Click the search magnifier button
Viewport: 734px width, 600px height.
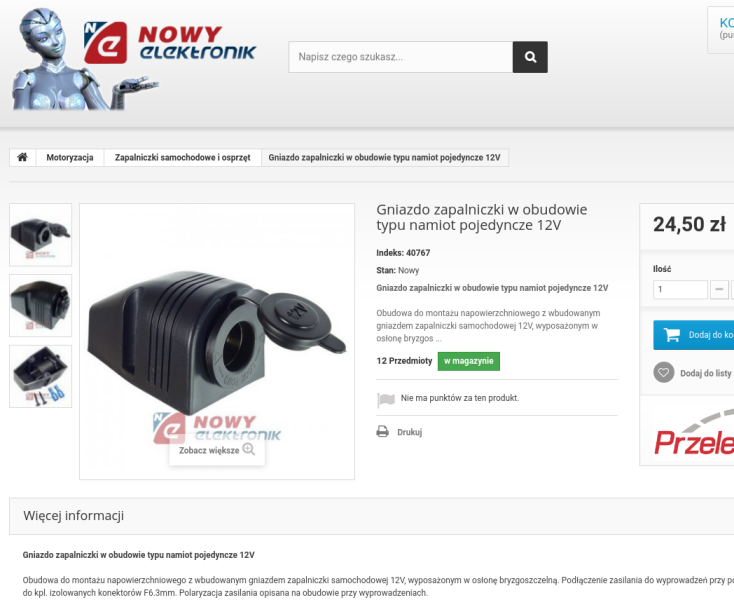(x=530, y=57)
